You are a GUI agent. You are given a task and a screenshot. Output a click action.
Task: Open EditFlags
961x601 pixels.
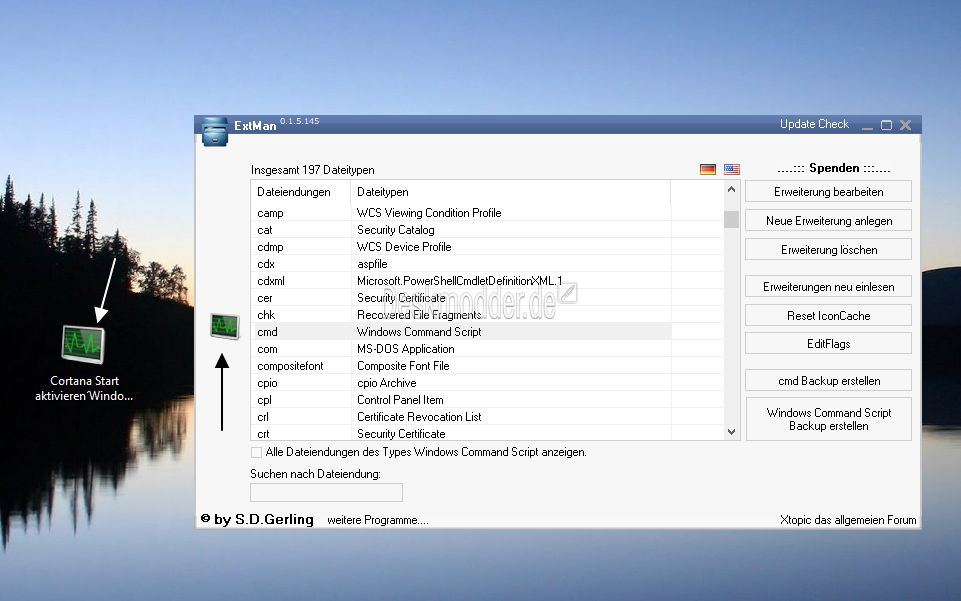828,342
